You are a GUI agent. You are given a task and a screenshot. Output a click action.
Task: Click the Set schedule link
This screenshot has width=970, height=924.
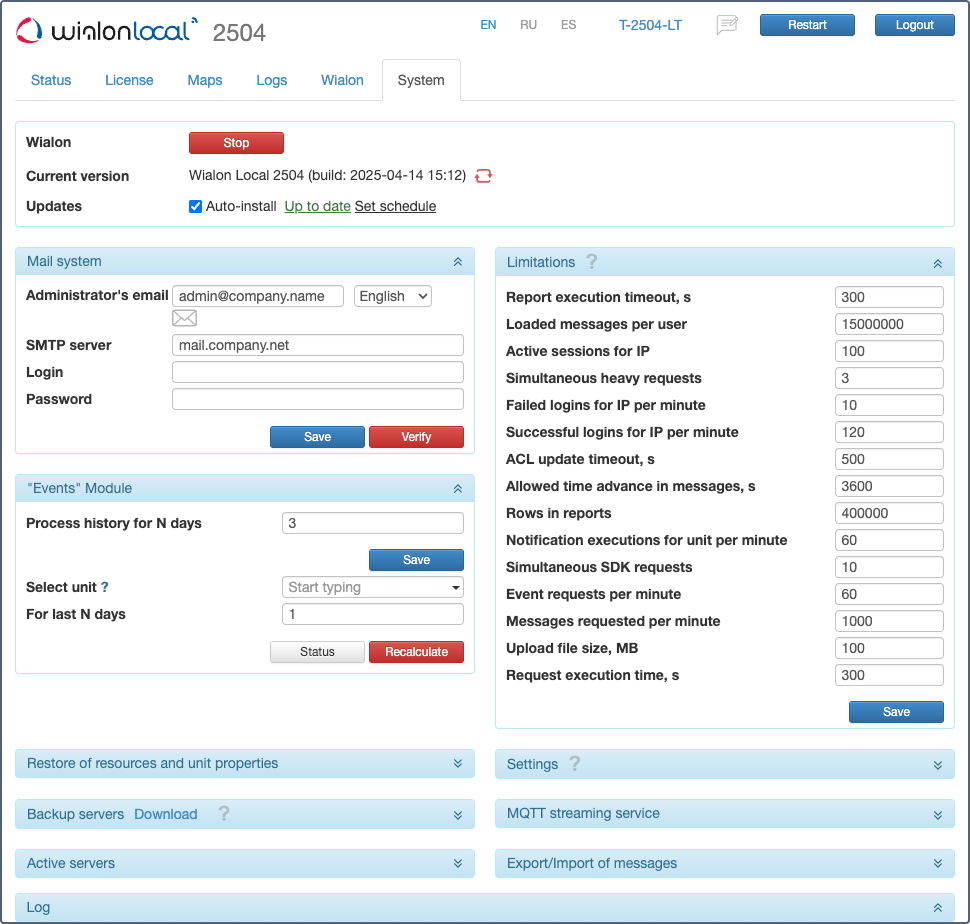tap(395, 207)
